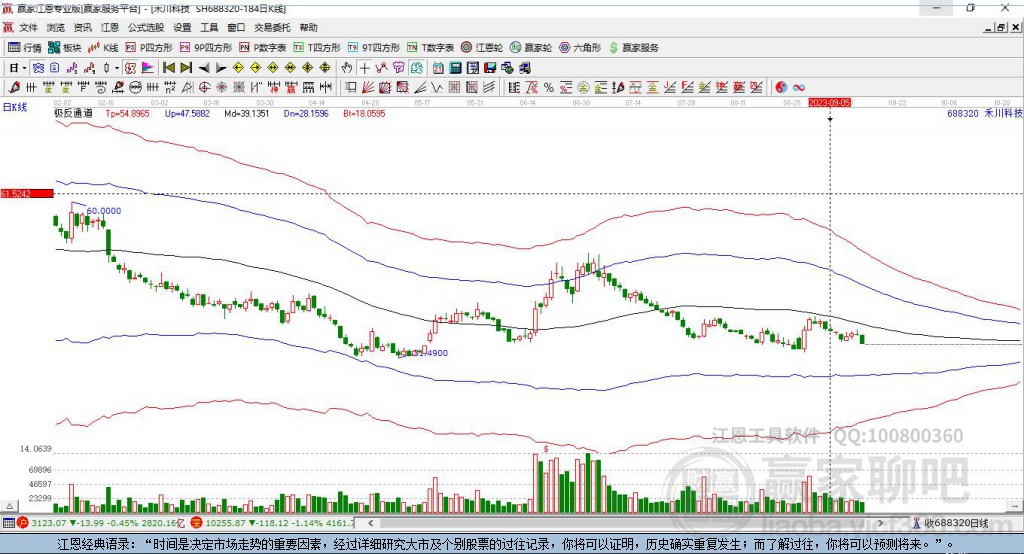Click the 沪 index status icon

23,523
